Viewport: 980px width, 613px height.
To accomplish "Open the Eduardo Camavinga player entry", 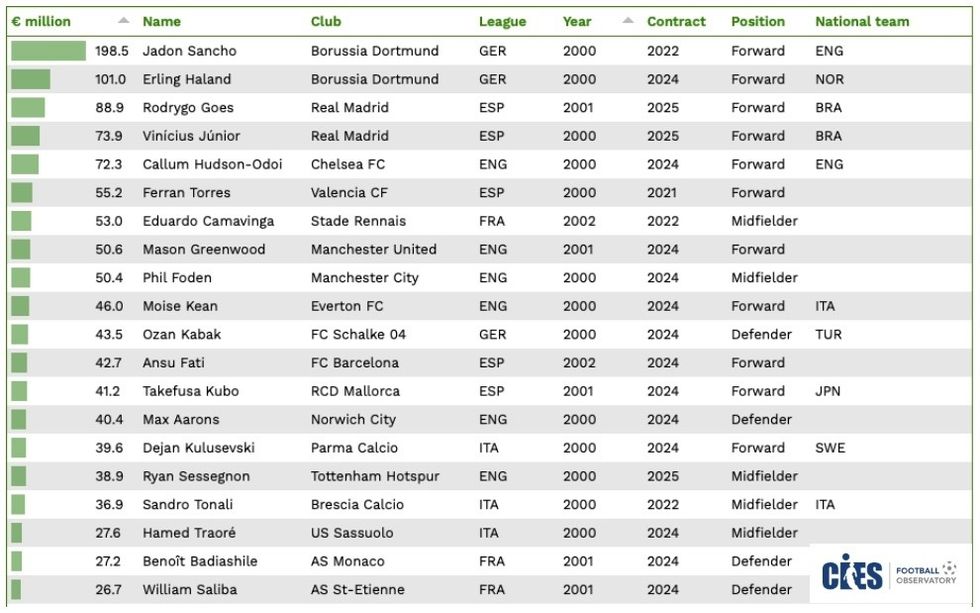I will 208,221.
